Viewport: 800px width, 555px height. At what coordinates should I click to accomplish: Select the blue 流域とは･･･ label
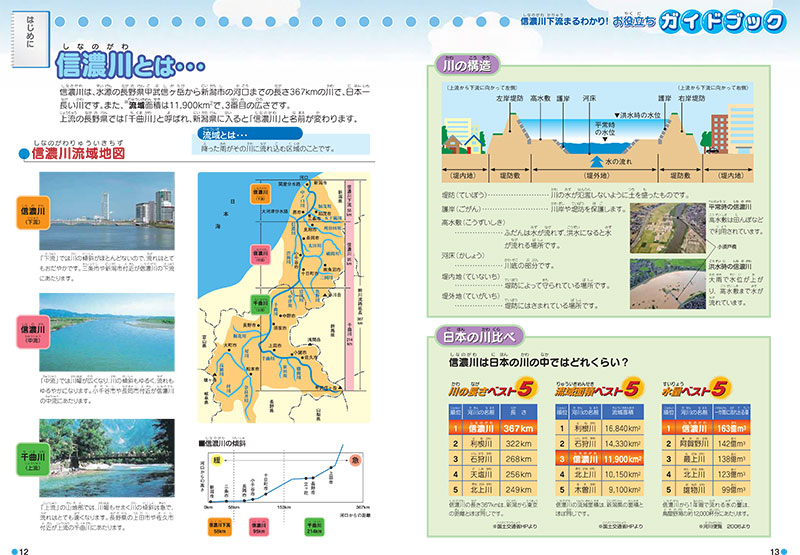pyautogui.click(x=250, y=134)
